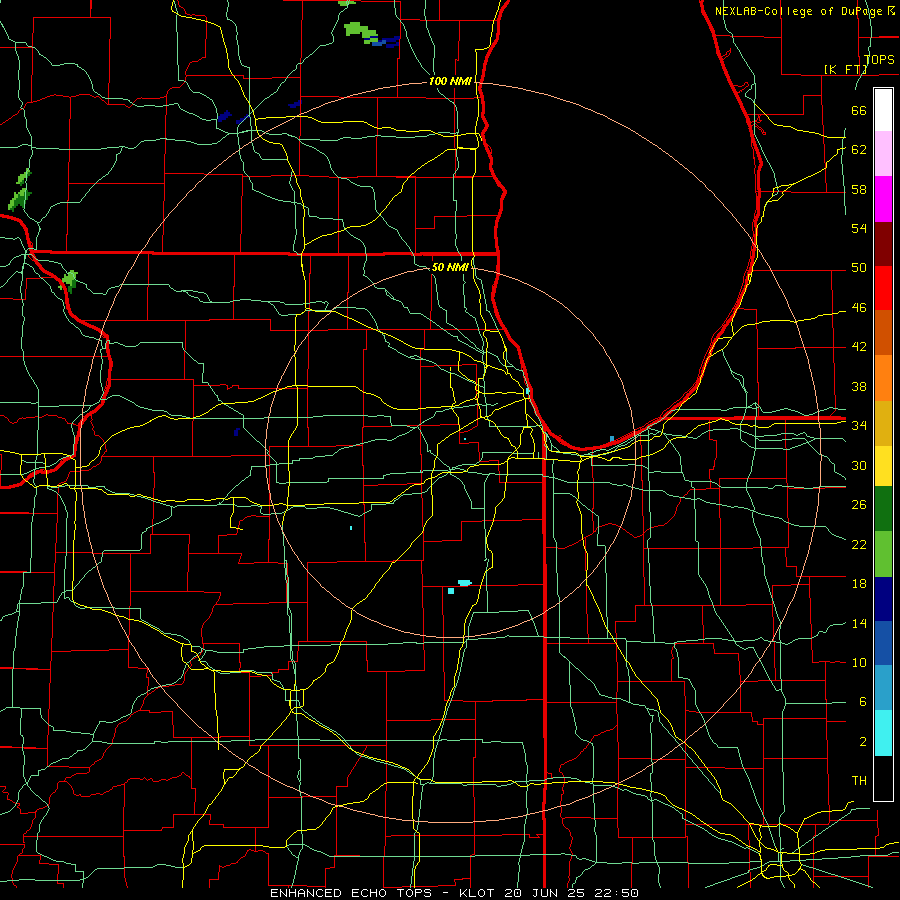Click the "20 JUN 25 22:50" timestamp
900x900 pixels.
(571, 893)
